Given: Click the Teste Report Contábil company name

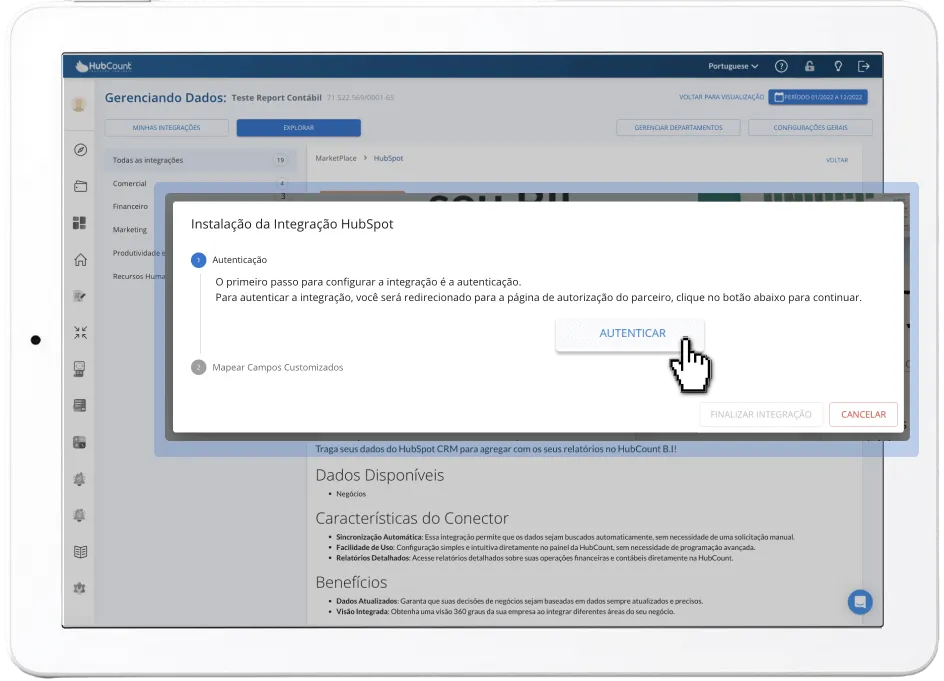Looking at the screenshot, I should pyautogui.click(x=276, y=98).
